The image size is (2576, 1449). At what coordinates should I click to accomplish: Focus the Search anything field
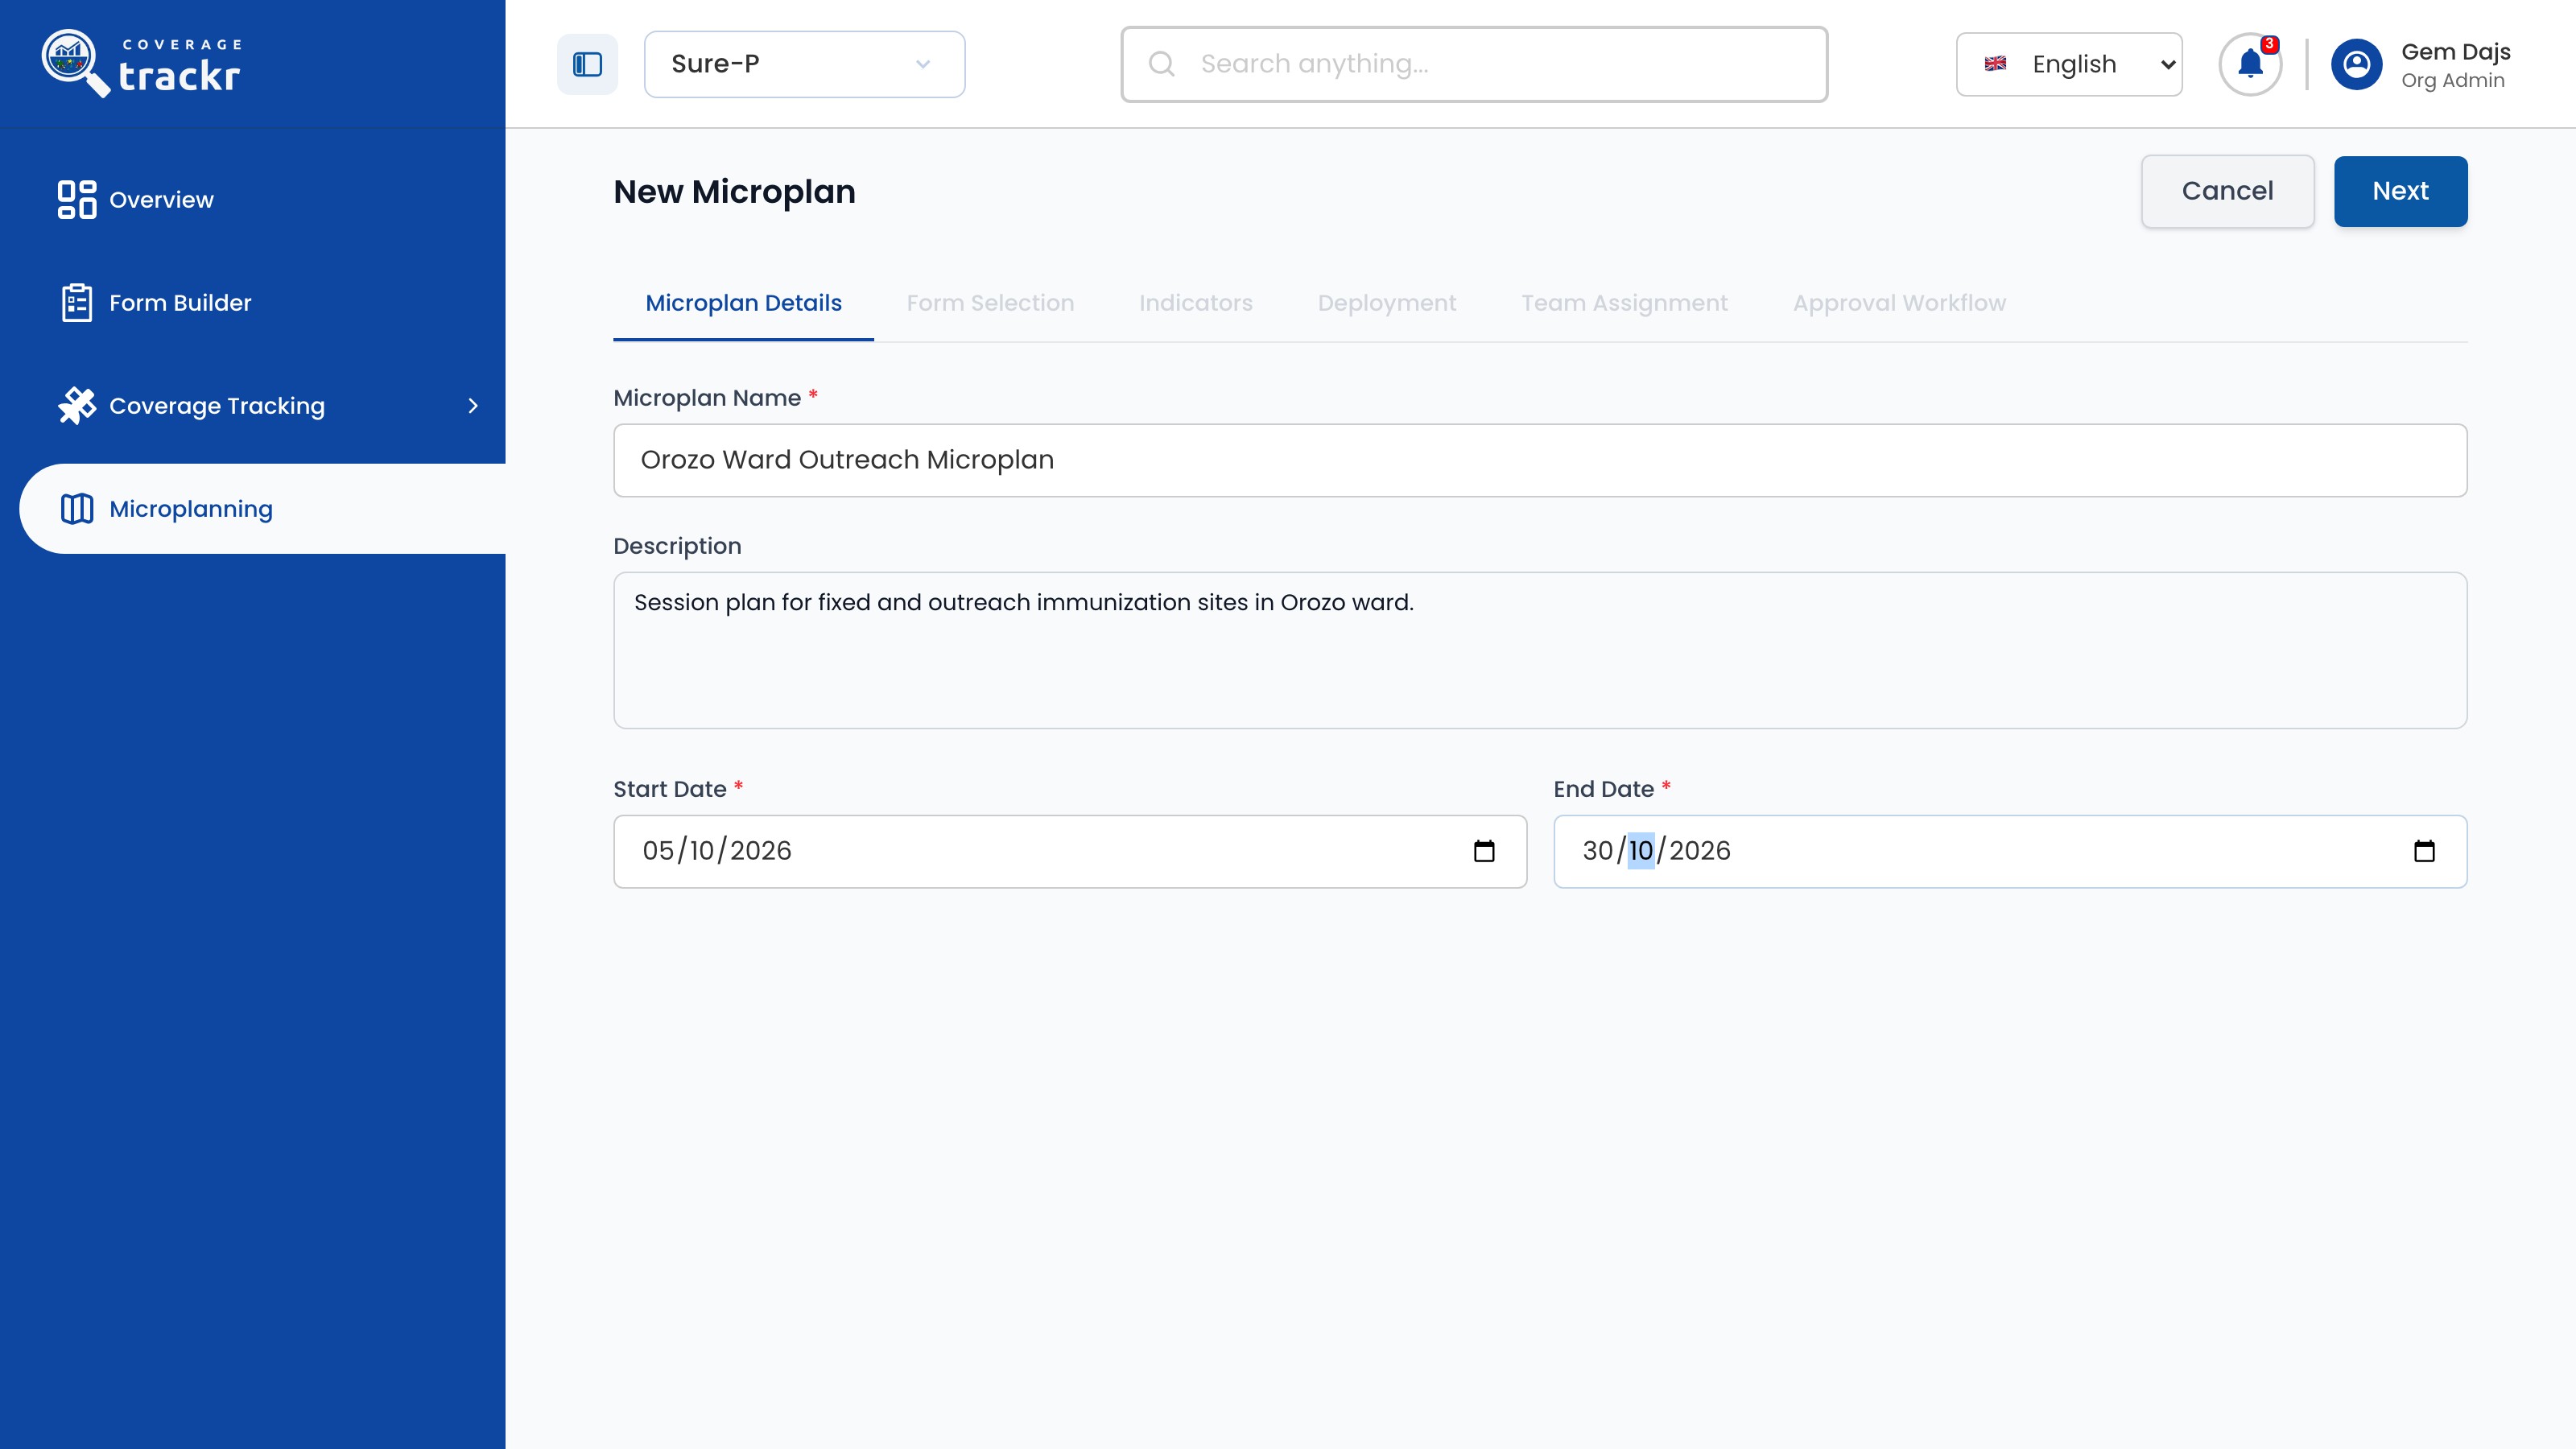point(1474,64)
